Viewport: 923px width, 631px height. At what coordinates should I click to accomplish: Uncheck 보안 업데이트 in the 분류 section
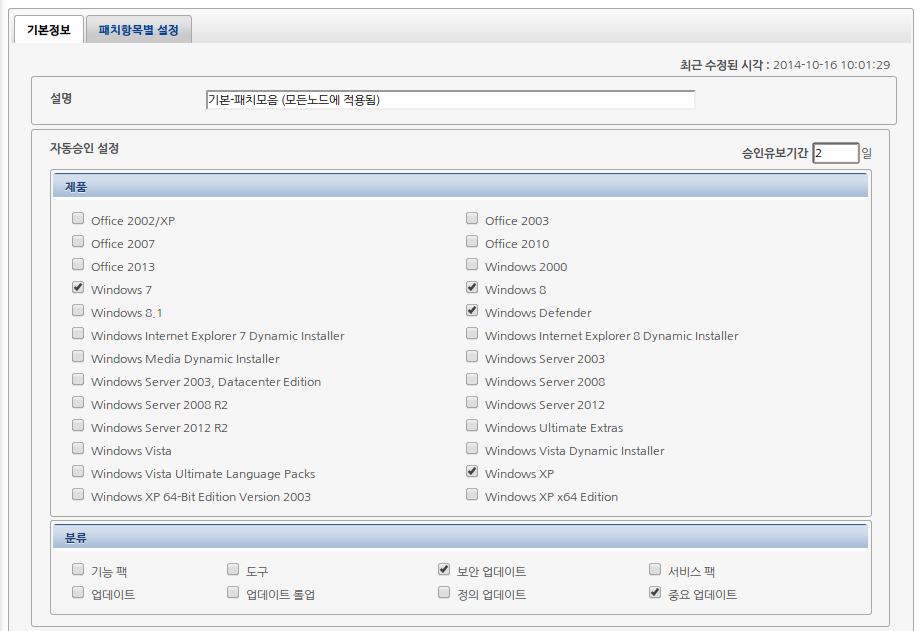tap(443, 568)
